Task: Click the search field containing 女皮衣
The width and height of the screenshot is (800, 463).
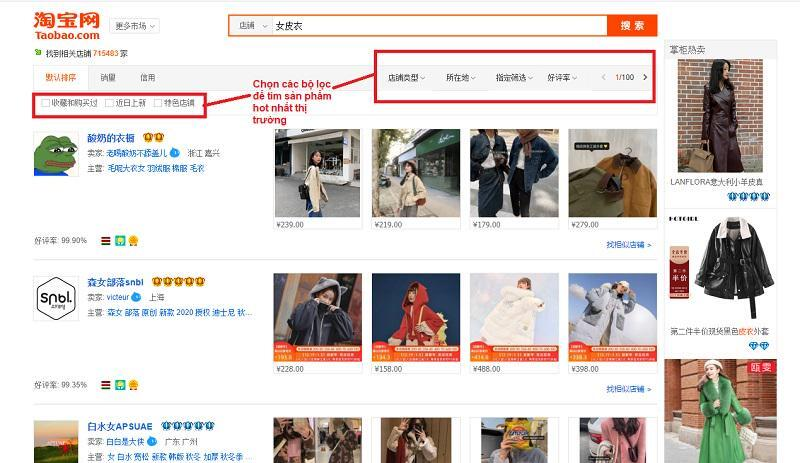Action: tap(438, 26)
